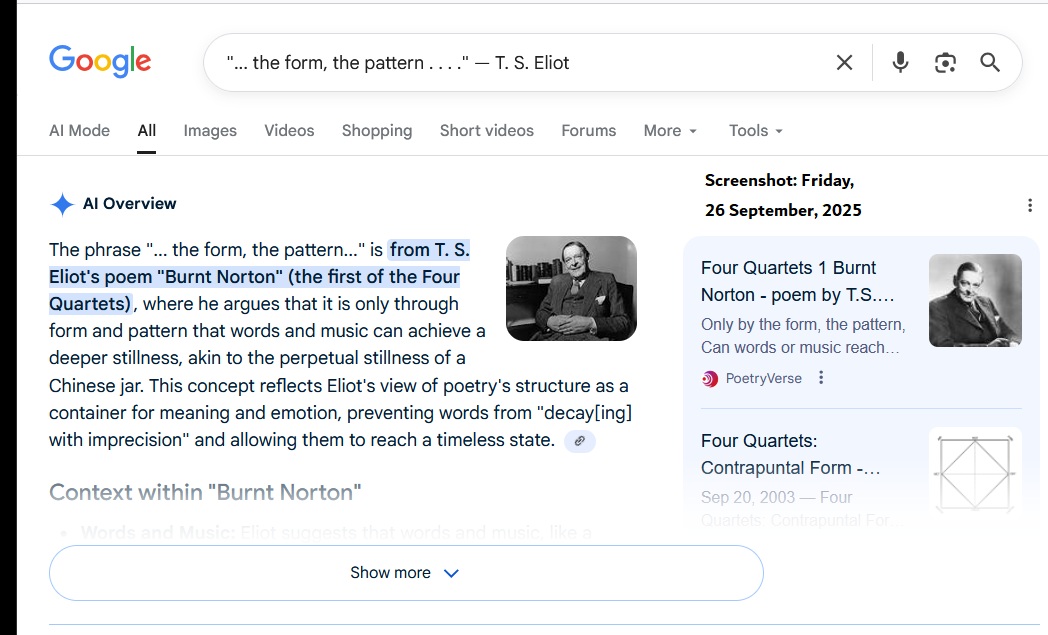
Task: Open Four Quartets: Contrapuntal Form link
Action: coord(790,454)
